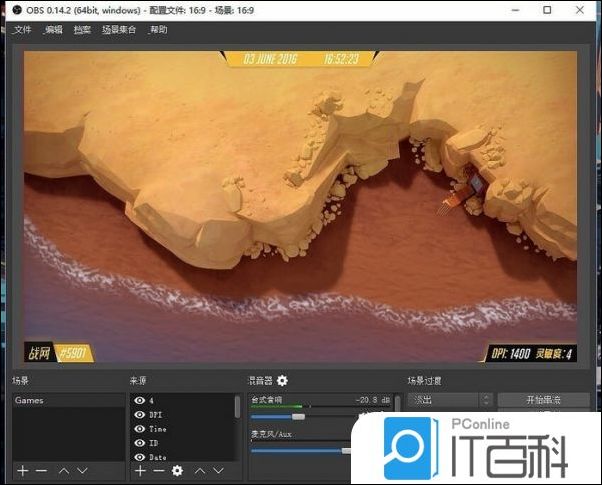The width and height of the screenshot is (602, 485).
Task: Toggle visibility of Date source
Action: [139, 457]
